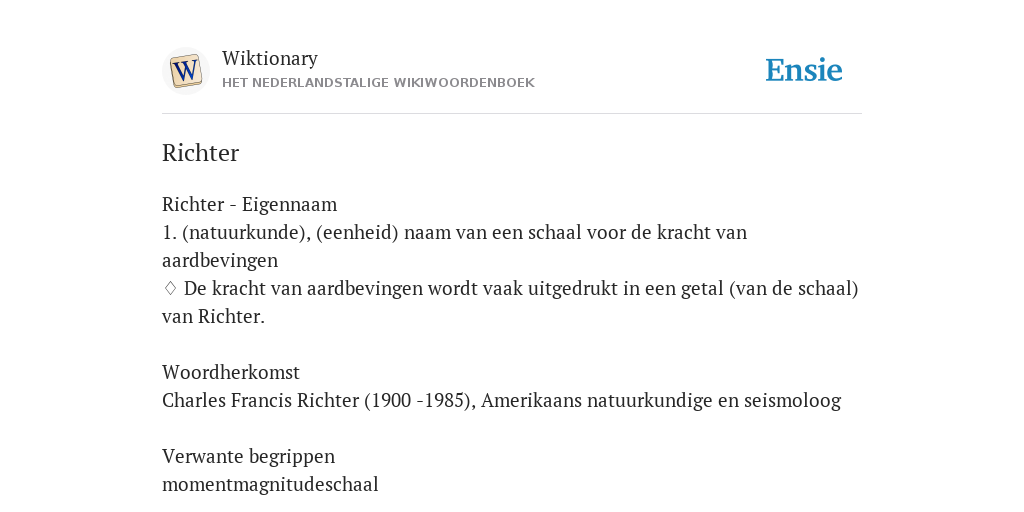Click the word seismoloog in the etymology

(x=793, y=400)
